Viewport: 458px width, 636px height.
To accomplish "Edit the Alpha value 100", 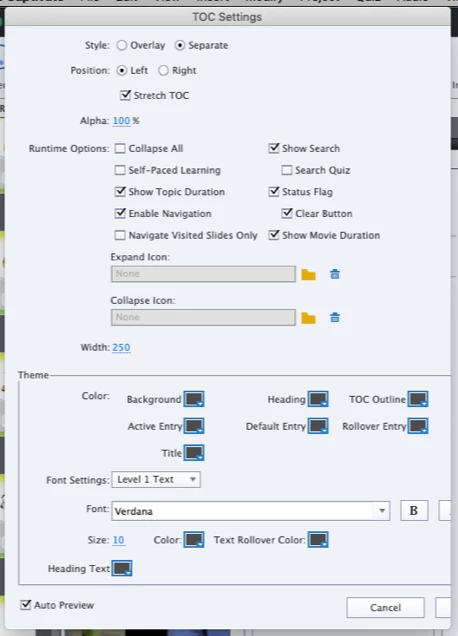I will [x=121, y=121].
